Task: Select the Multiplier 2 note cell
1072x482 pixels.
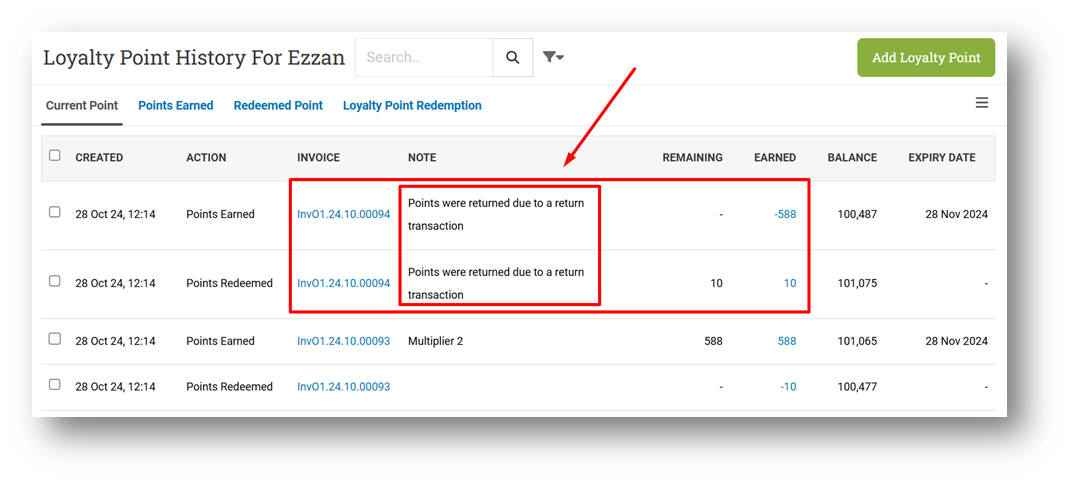Action: [x=436, y=341]
